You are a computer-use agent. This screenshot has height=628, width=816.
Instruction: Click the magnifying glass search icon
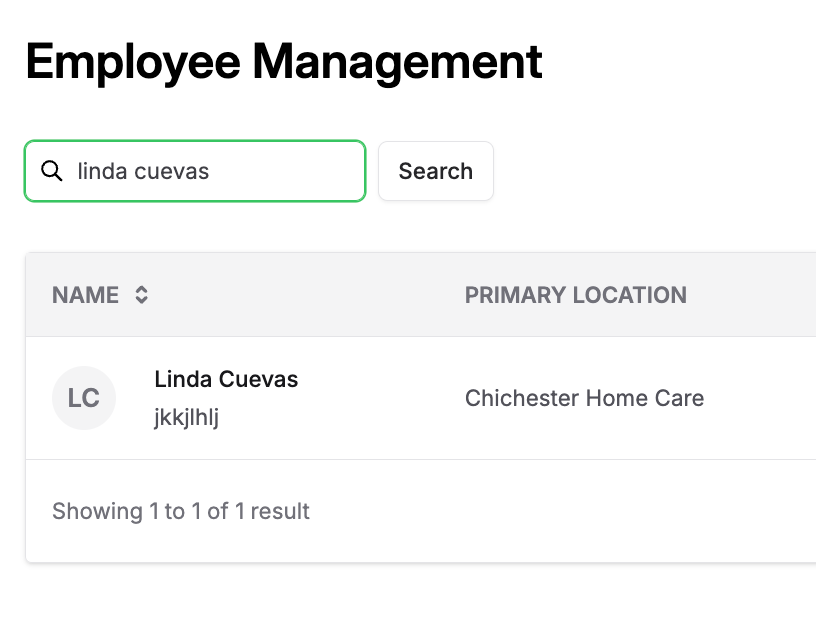pos(52,171)
